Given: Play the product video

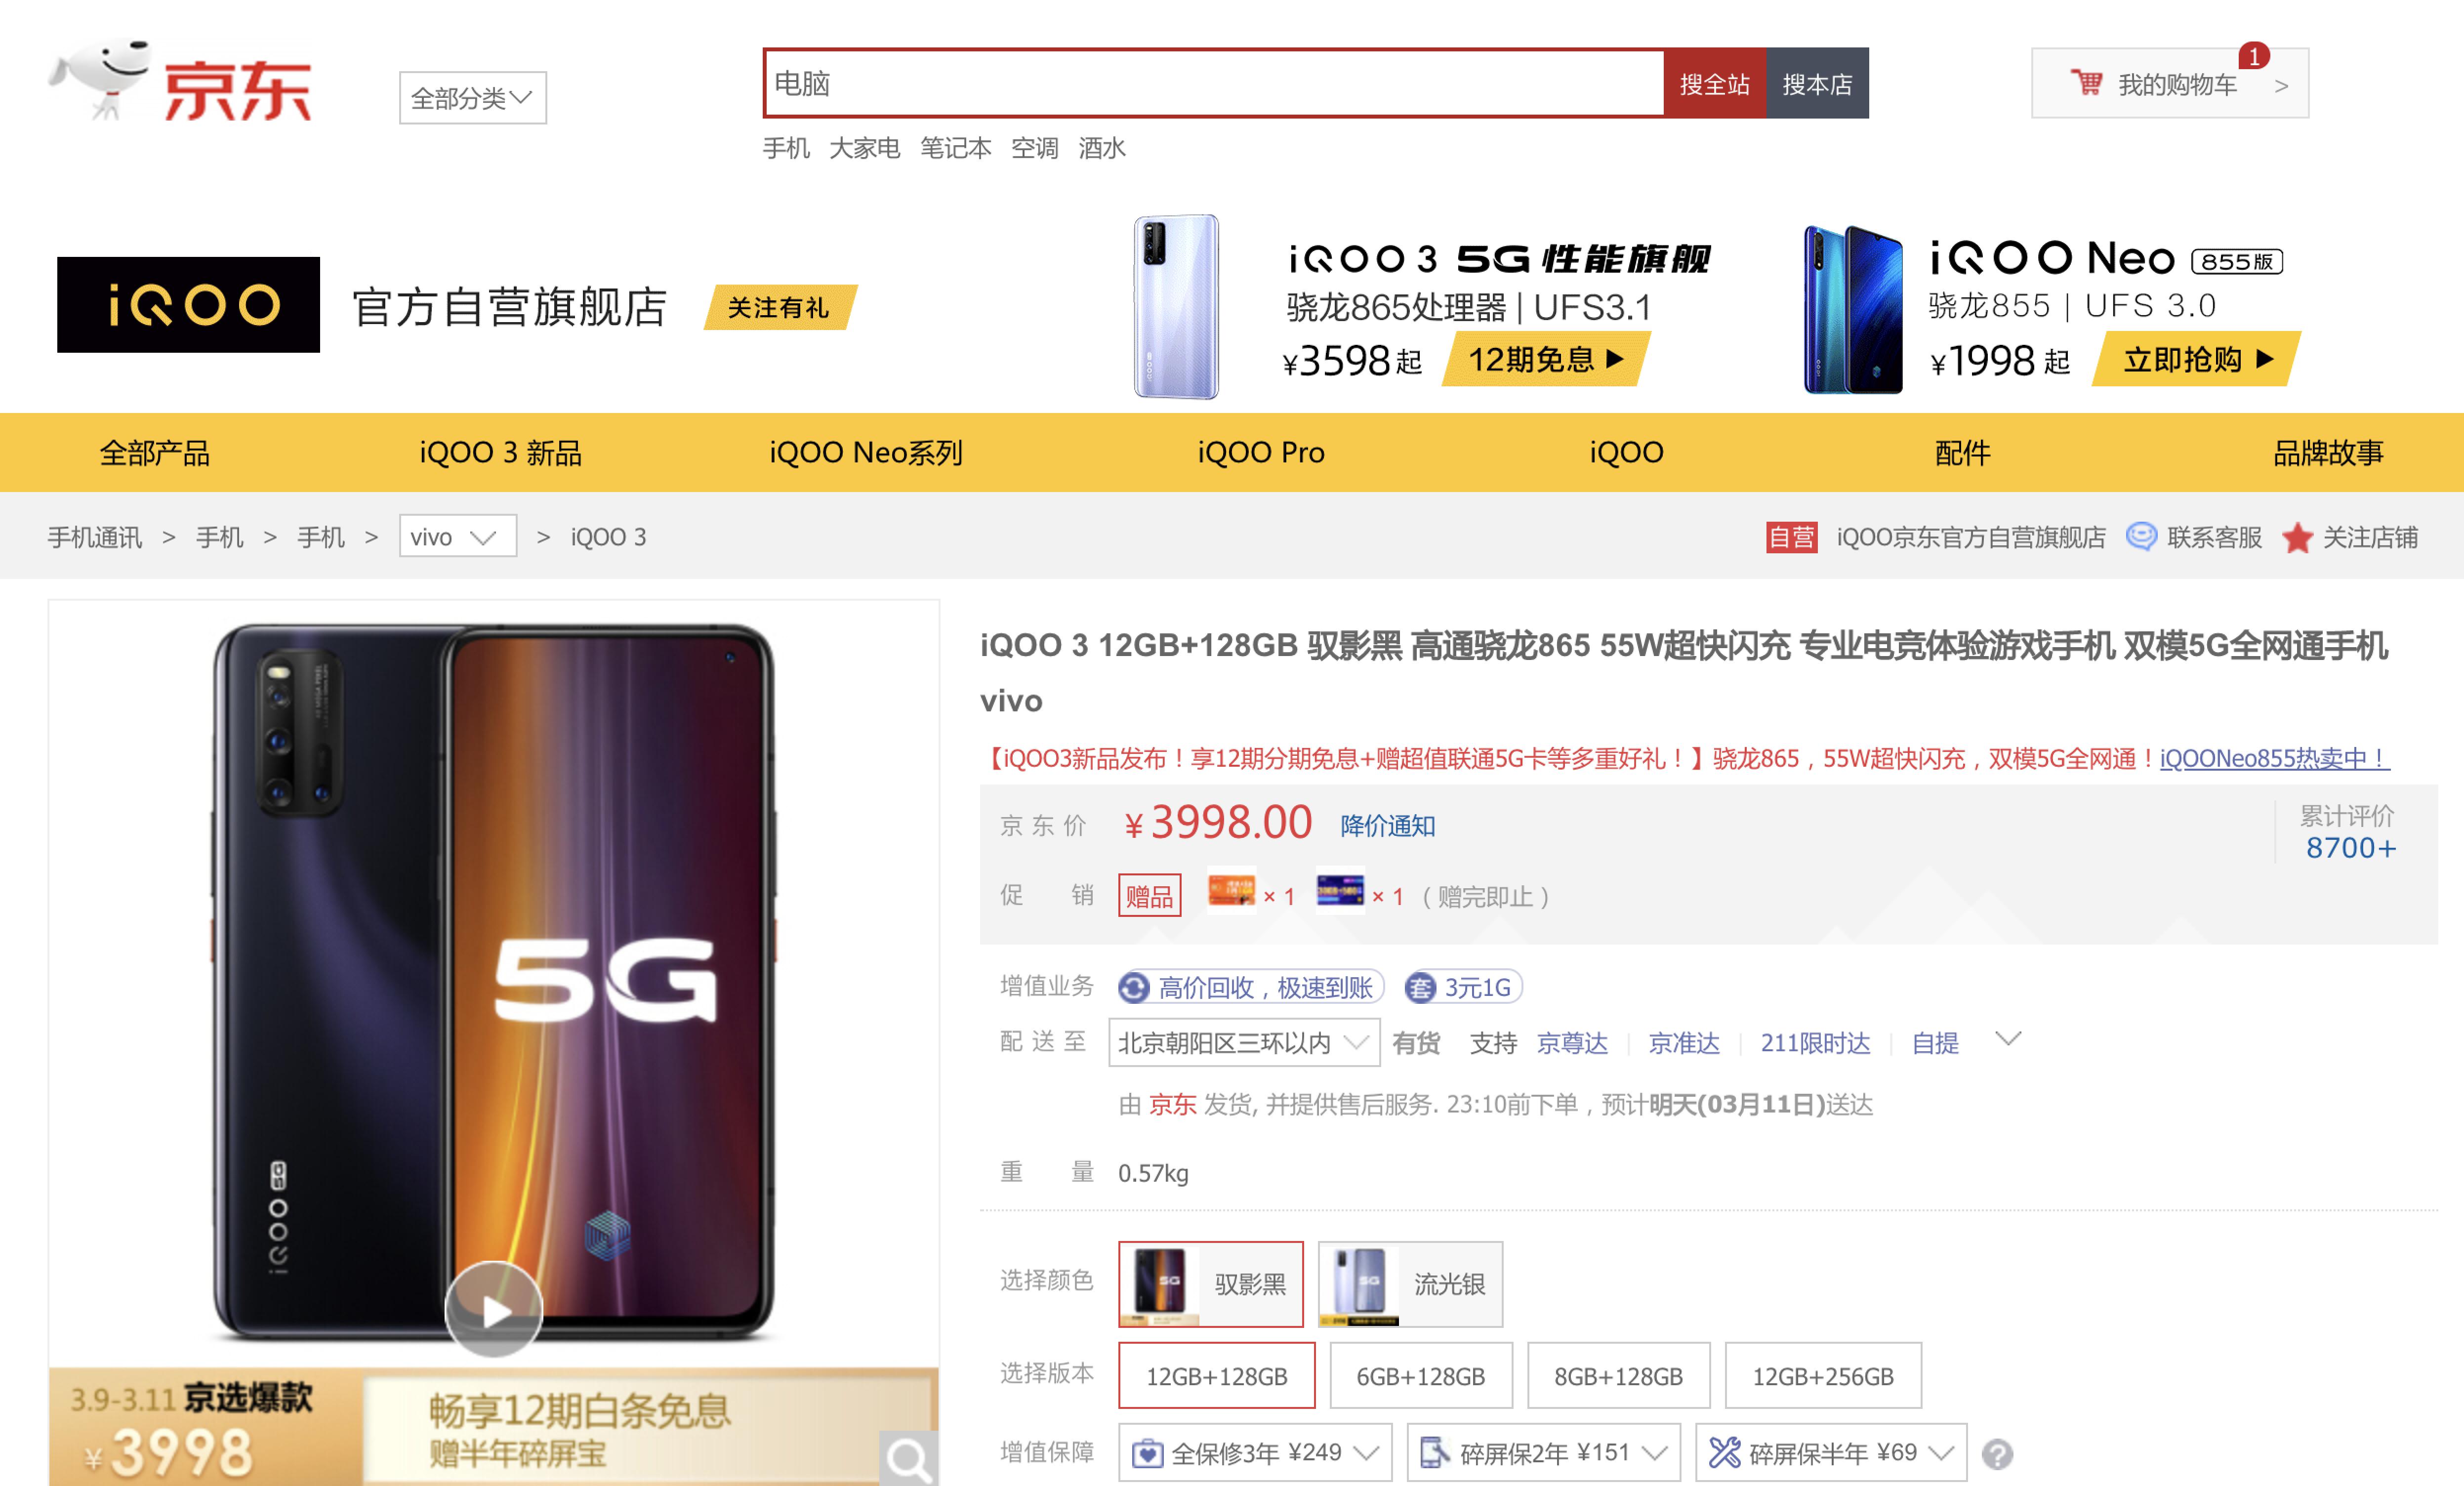Looking at the screenshot, I should pyautogui.click(x=494, y=1310).
